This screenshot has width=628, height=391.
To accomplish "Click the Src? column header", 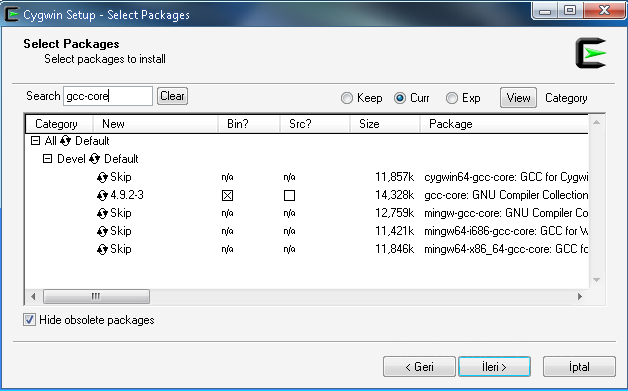I will click(x=315, y=124).
